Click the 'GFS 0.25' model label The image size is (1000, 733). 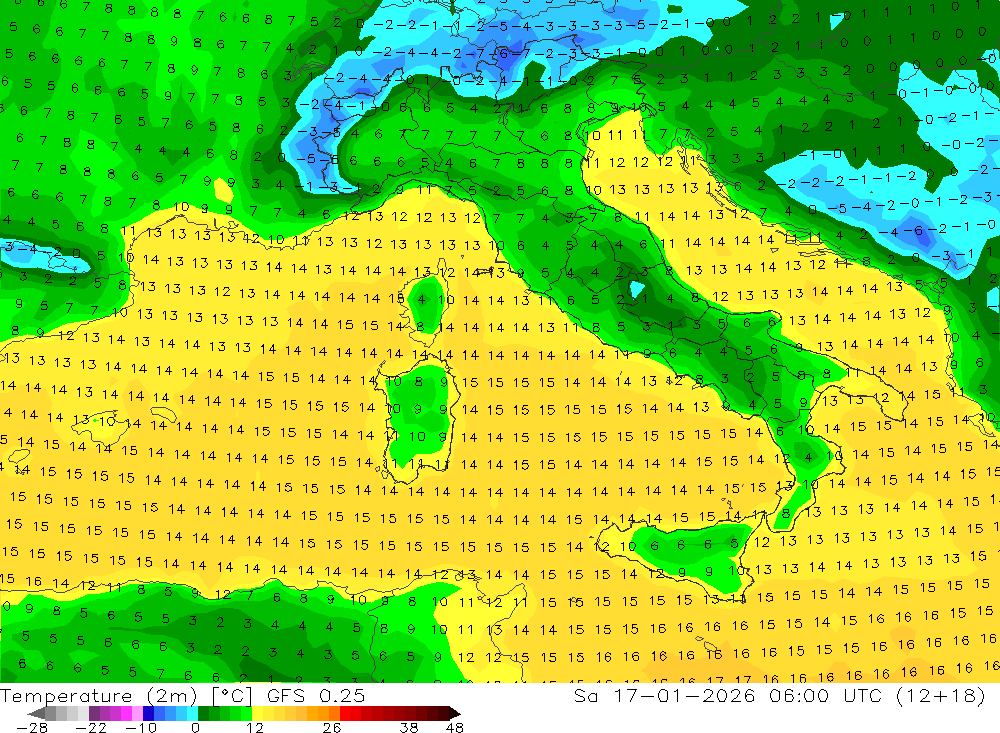pyautogui.click(x=316, y=696)
